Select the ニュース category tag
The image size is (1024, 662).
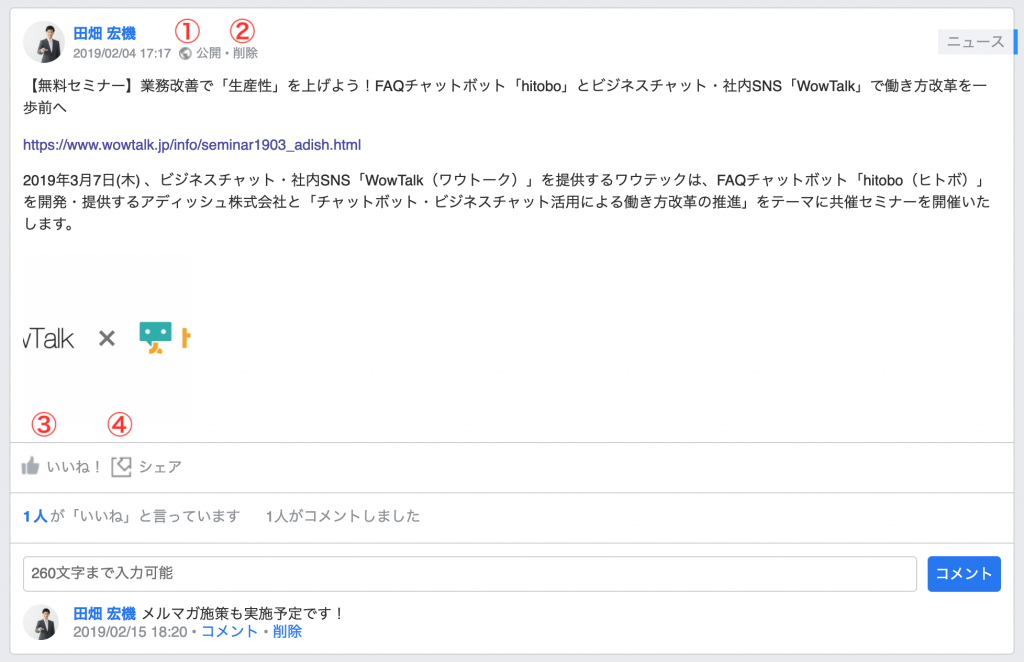coord(976,42)
